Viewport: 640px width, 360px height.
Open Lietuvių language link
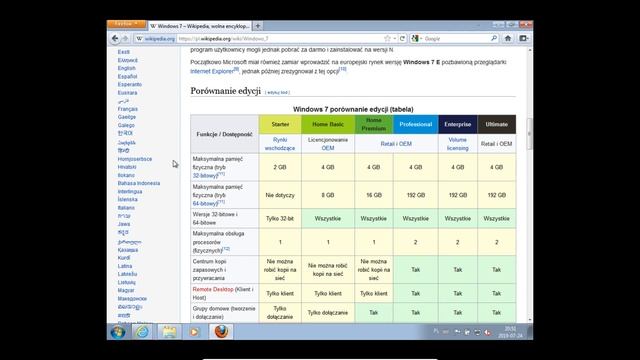[x=127, y=282]
